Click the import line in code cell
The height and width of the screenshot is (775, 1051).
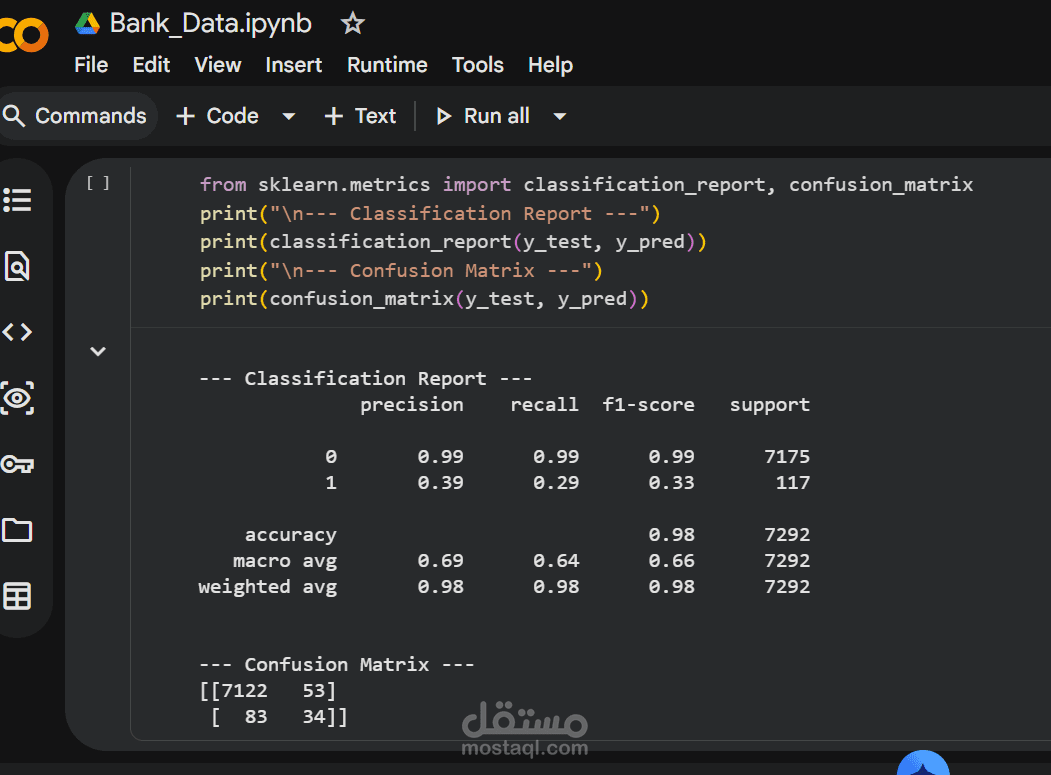(x=586, y=184)
